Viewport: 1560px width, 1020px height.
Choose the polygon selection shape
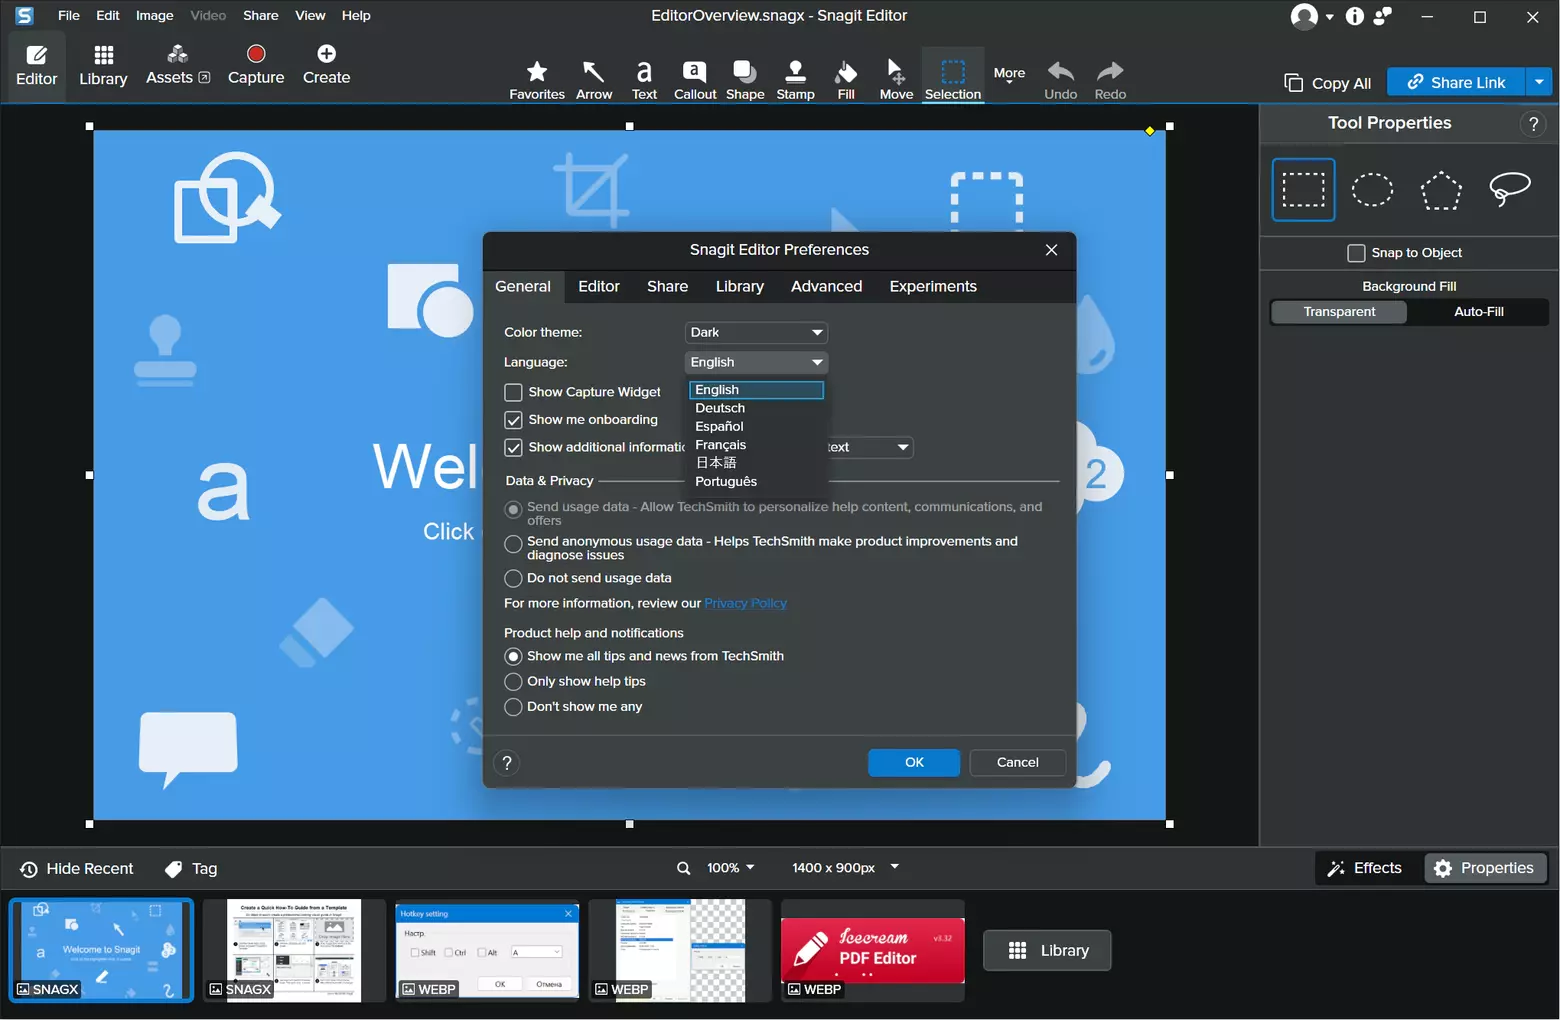coord(1441,190)
